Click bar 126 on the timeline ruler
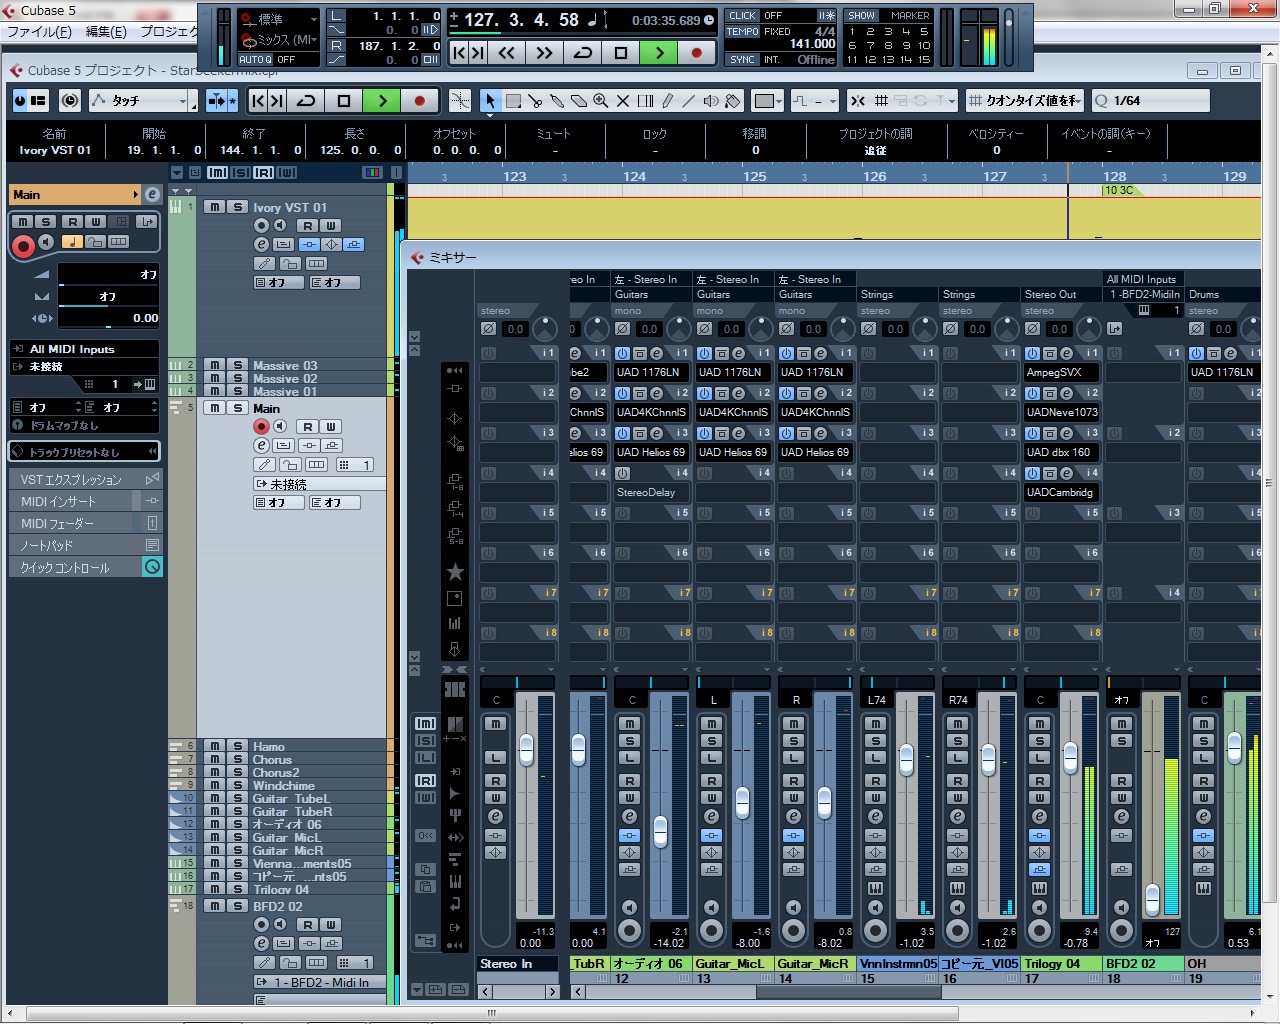This screenshot has width=1280, height=1024. 874,176
